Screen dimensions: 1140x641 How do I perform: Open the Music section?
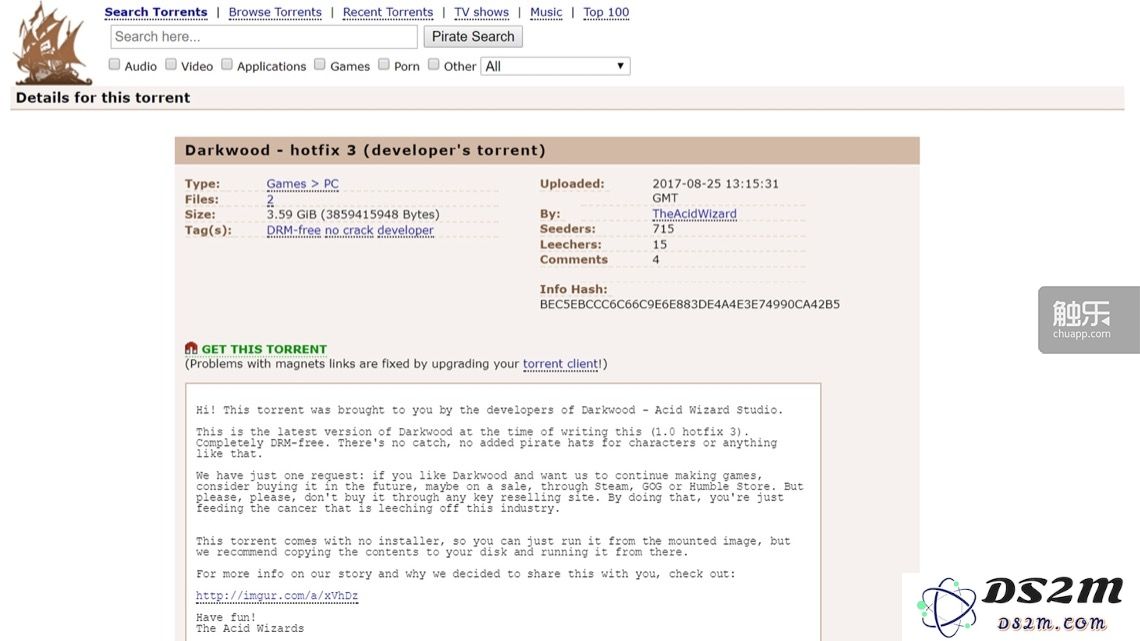(x=546, y=12)
